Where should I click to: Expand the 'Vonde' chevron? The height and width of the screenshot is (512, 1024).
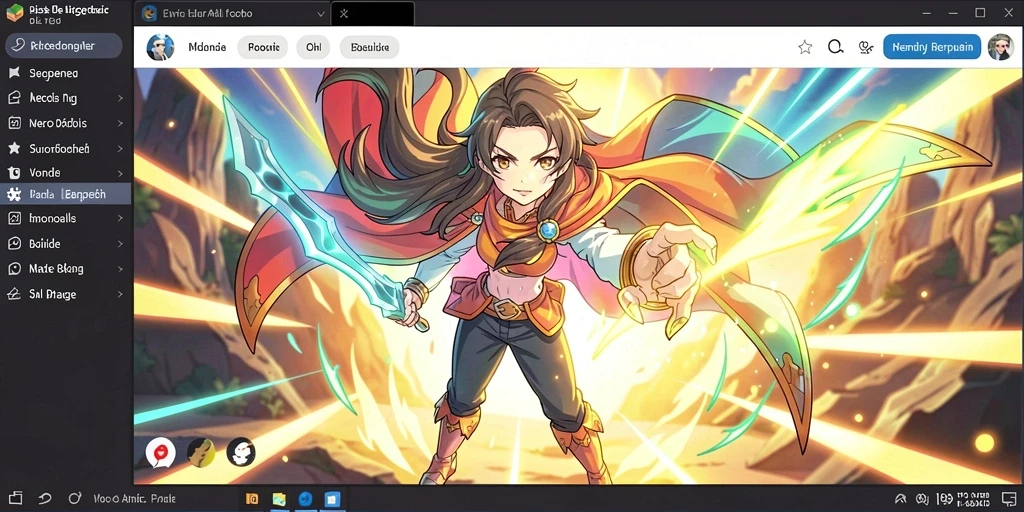[120, 173]
